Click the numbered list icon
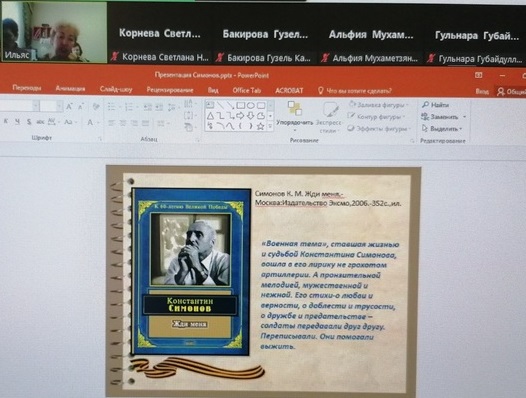Screen dimensions: 526x398 pos(130,107)
